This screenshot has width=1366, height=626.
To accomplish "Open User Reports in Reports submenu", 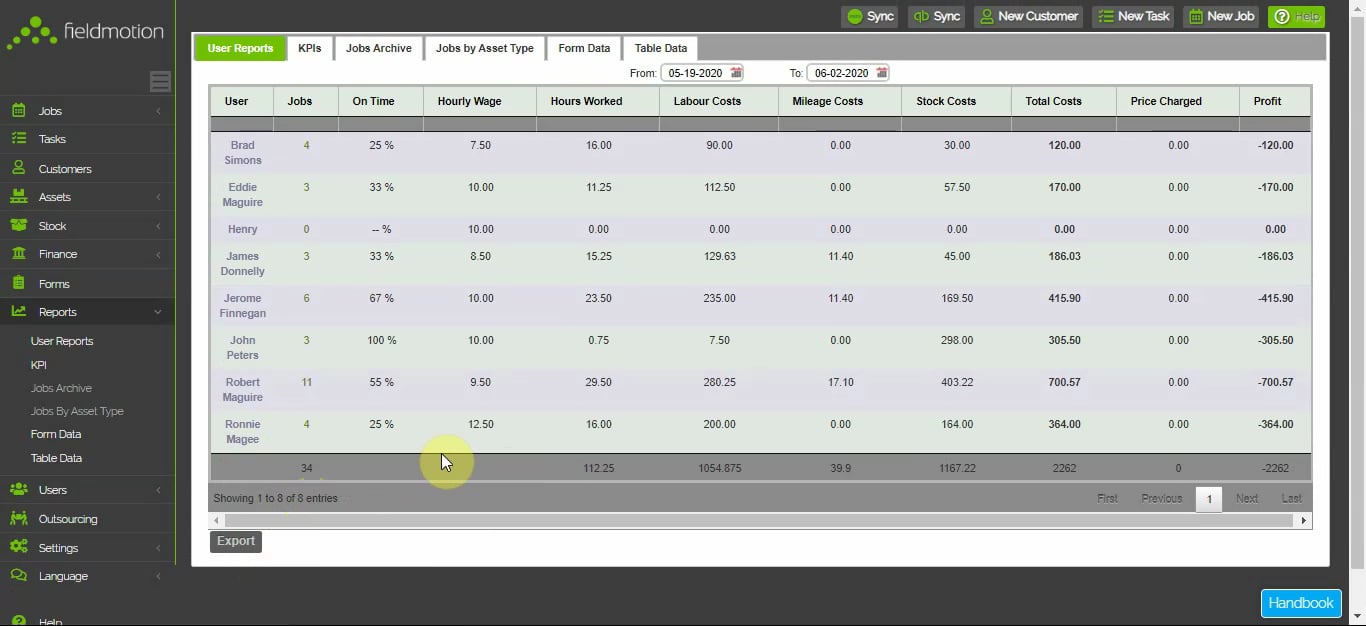I will pyautogui.click(x=62, y=341).
